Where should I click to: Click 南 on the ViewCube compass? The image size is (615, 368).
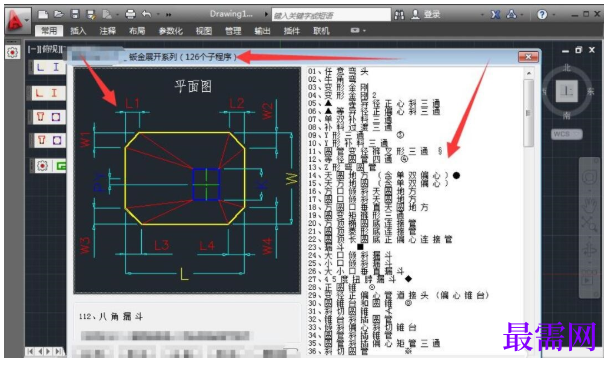tap(567, 115)
